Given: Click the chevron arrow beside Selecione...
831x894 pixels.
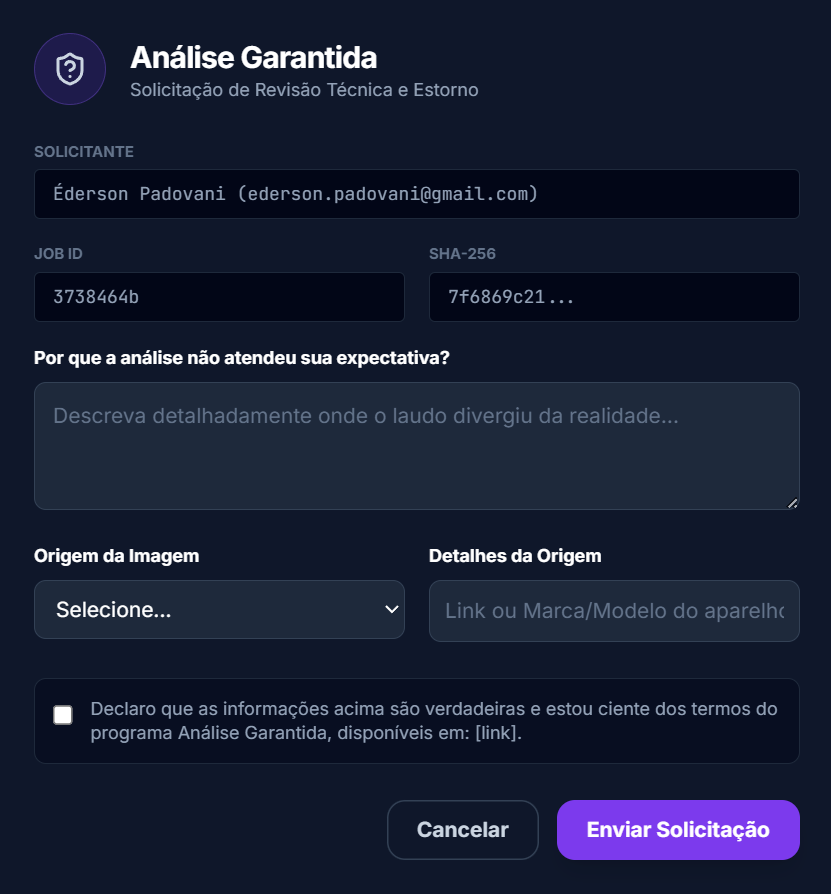Looking at the screenshot, I should 391,610.
